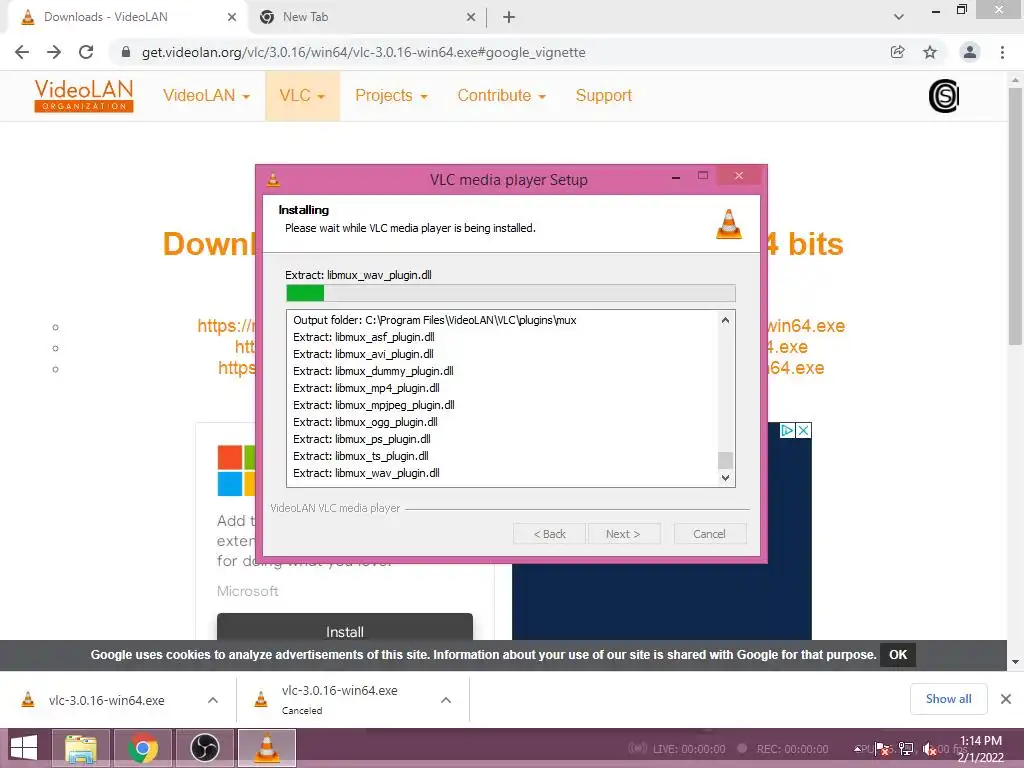Click Show all downloads
This screenshot has width=1024, height=768.
[948, 699]
